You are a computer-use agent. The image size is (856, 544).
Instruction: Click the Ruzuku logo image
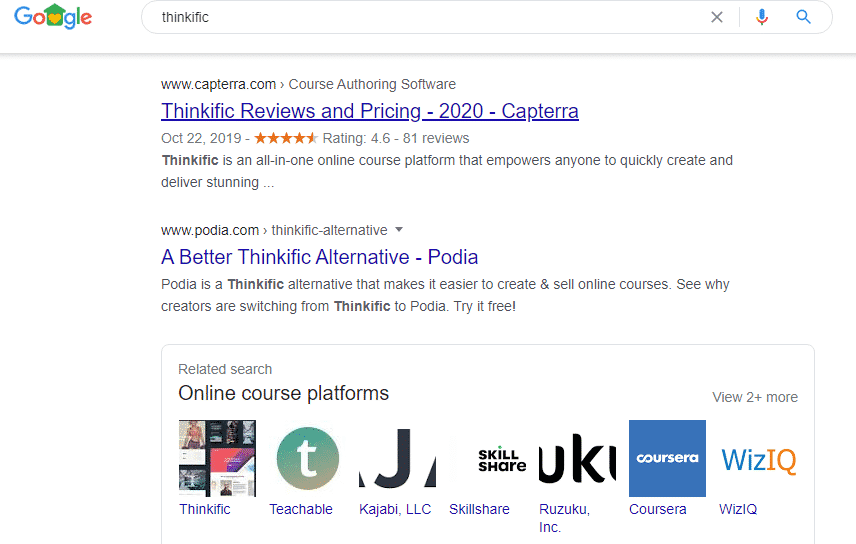click(x=577, y=458)
